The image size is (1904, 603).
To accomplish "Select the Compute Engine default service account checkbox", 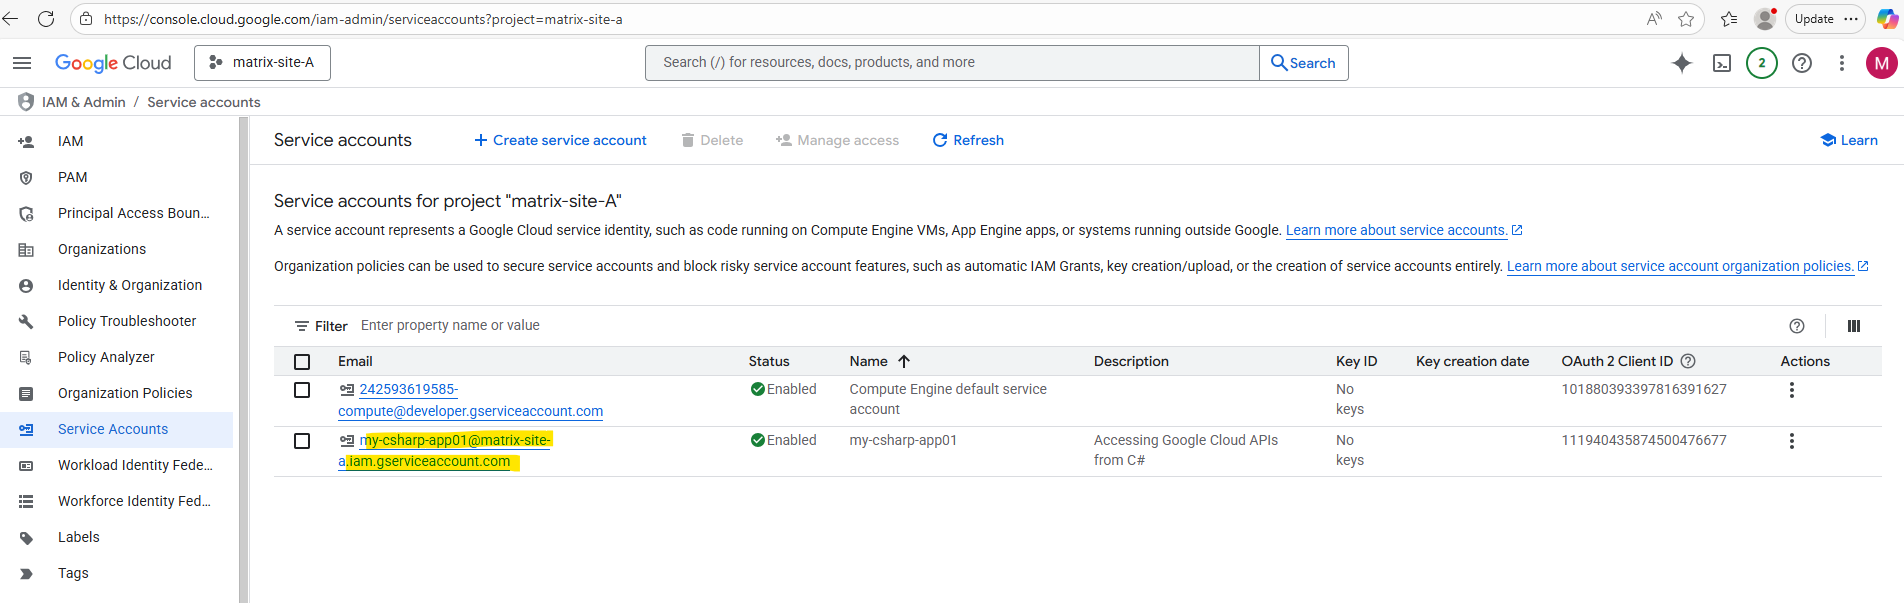I will [302, 390].
